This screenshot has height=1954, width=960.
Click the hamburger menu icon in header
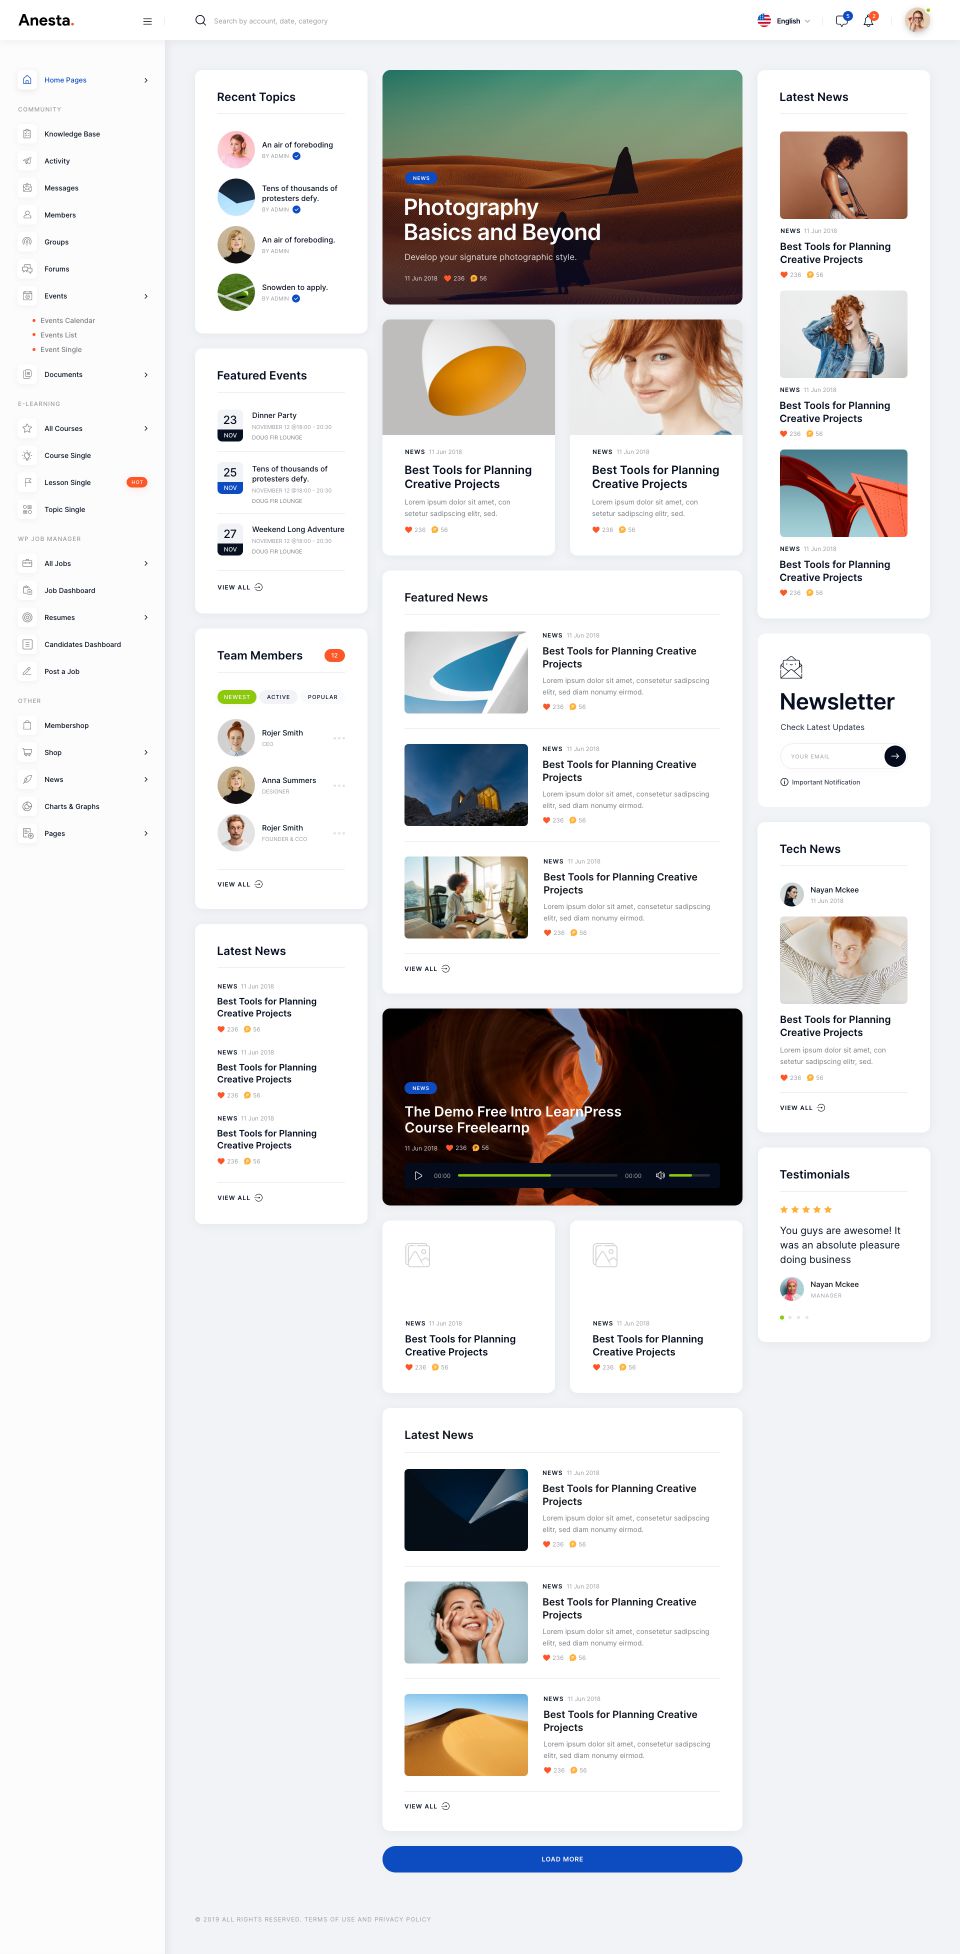(x=147, y=21)
